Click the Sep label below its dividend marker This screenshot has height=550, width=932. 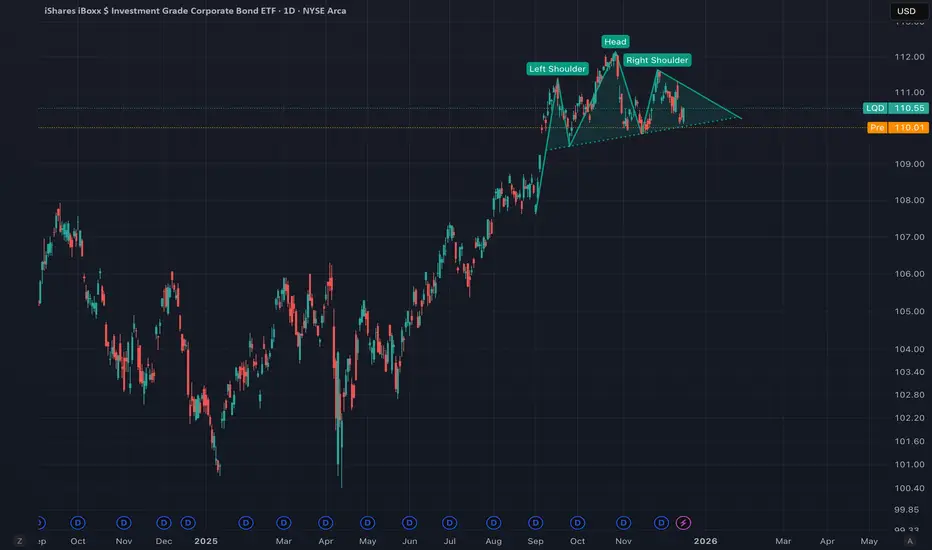536,541
